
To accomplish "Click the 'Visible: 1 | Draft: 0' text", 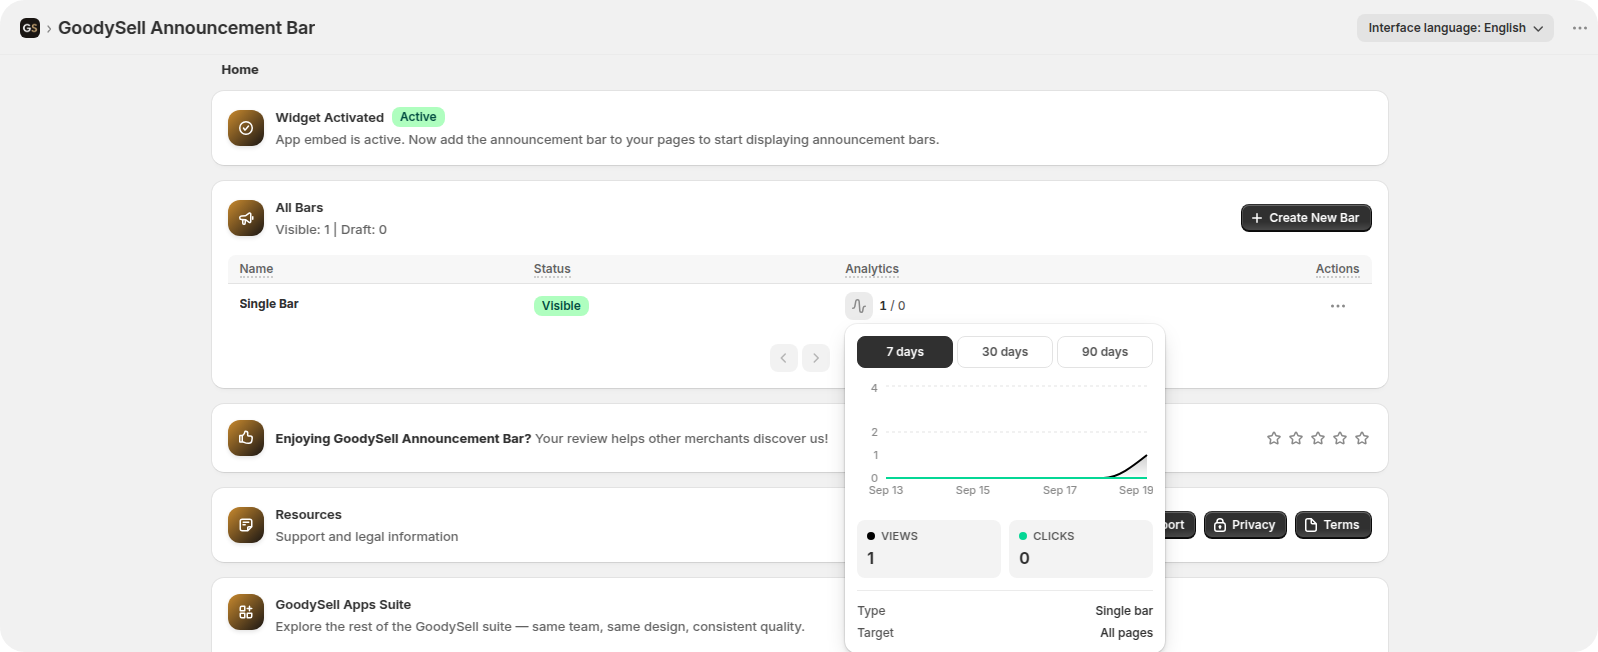I will click(331, 230).
